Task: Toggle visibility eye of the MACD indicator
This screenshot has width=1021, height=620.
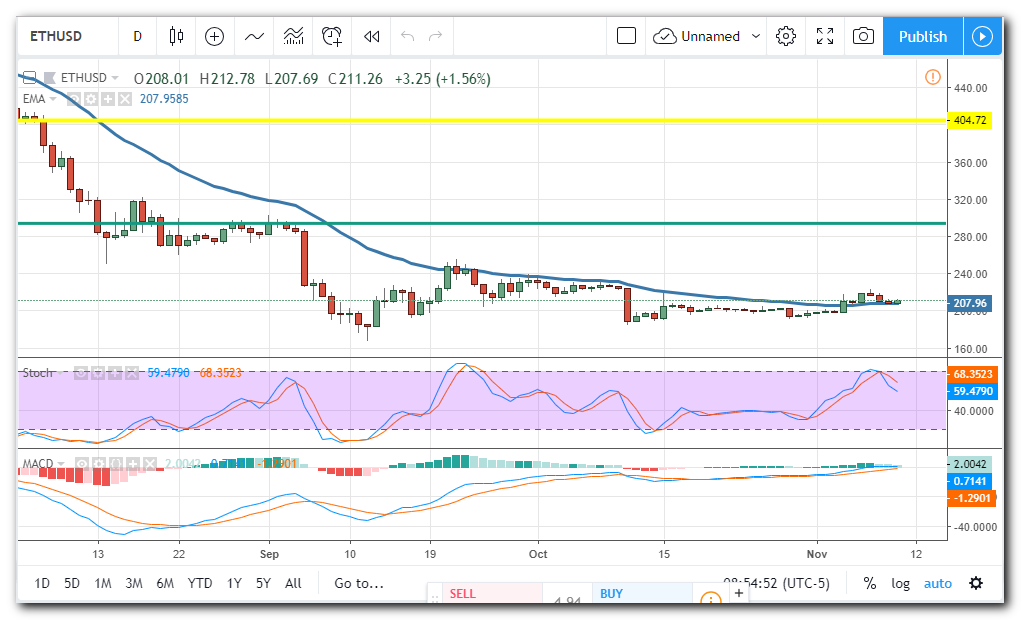Action: point(81,464)
